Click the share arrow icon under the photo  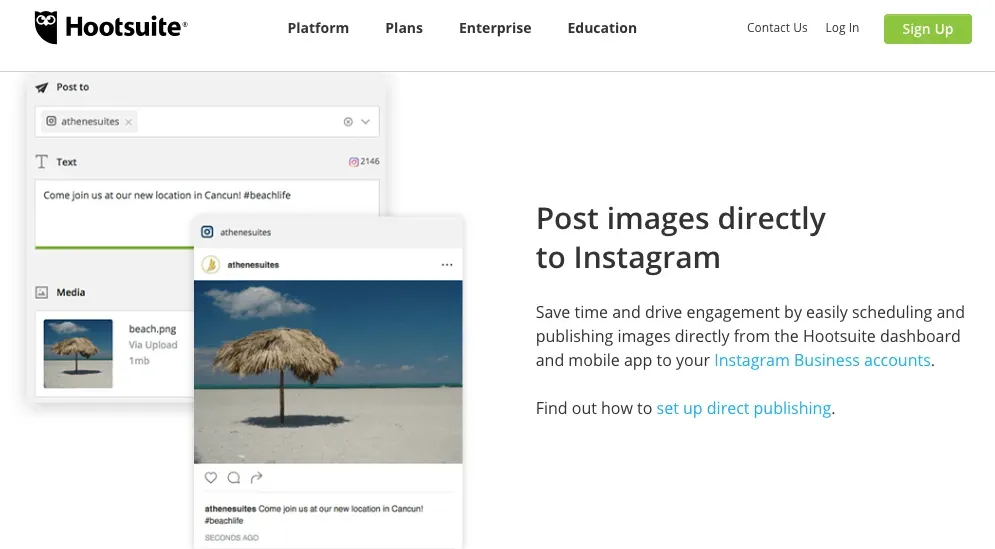tap(256, 478)
